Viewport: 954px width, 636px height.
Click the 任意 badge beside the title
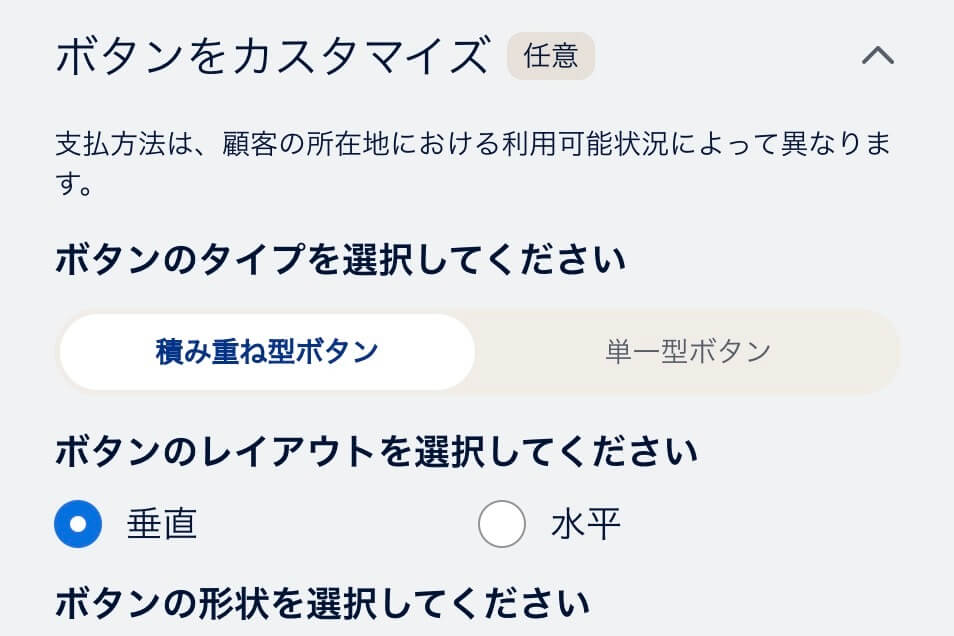point(551,56)
